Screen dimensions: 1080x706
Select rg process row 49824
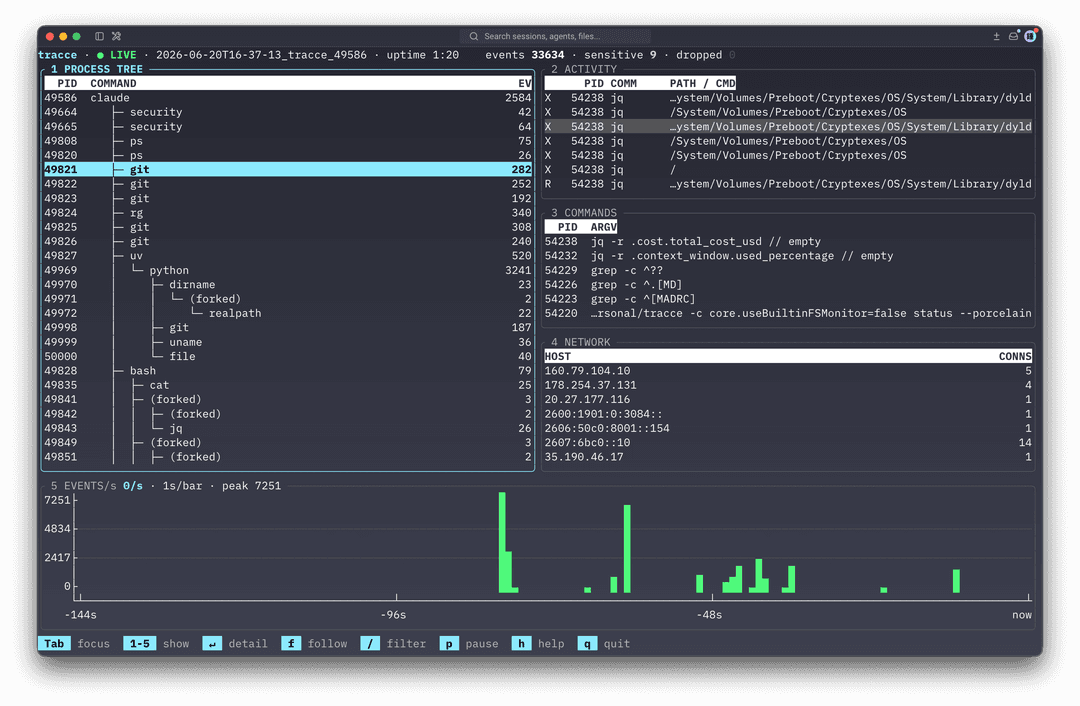[288, 213]
